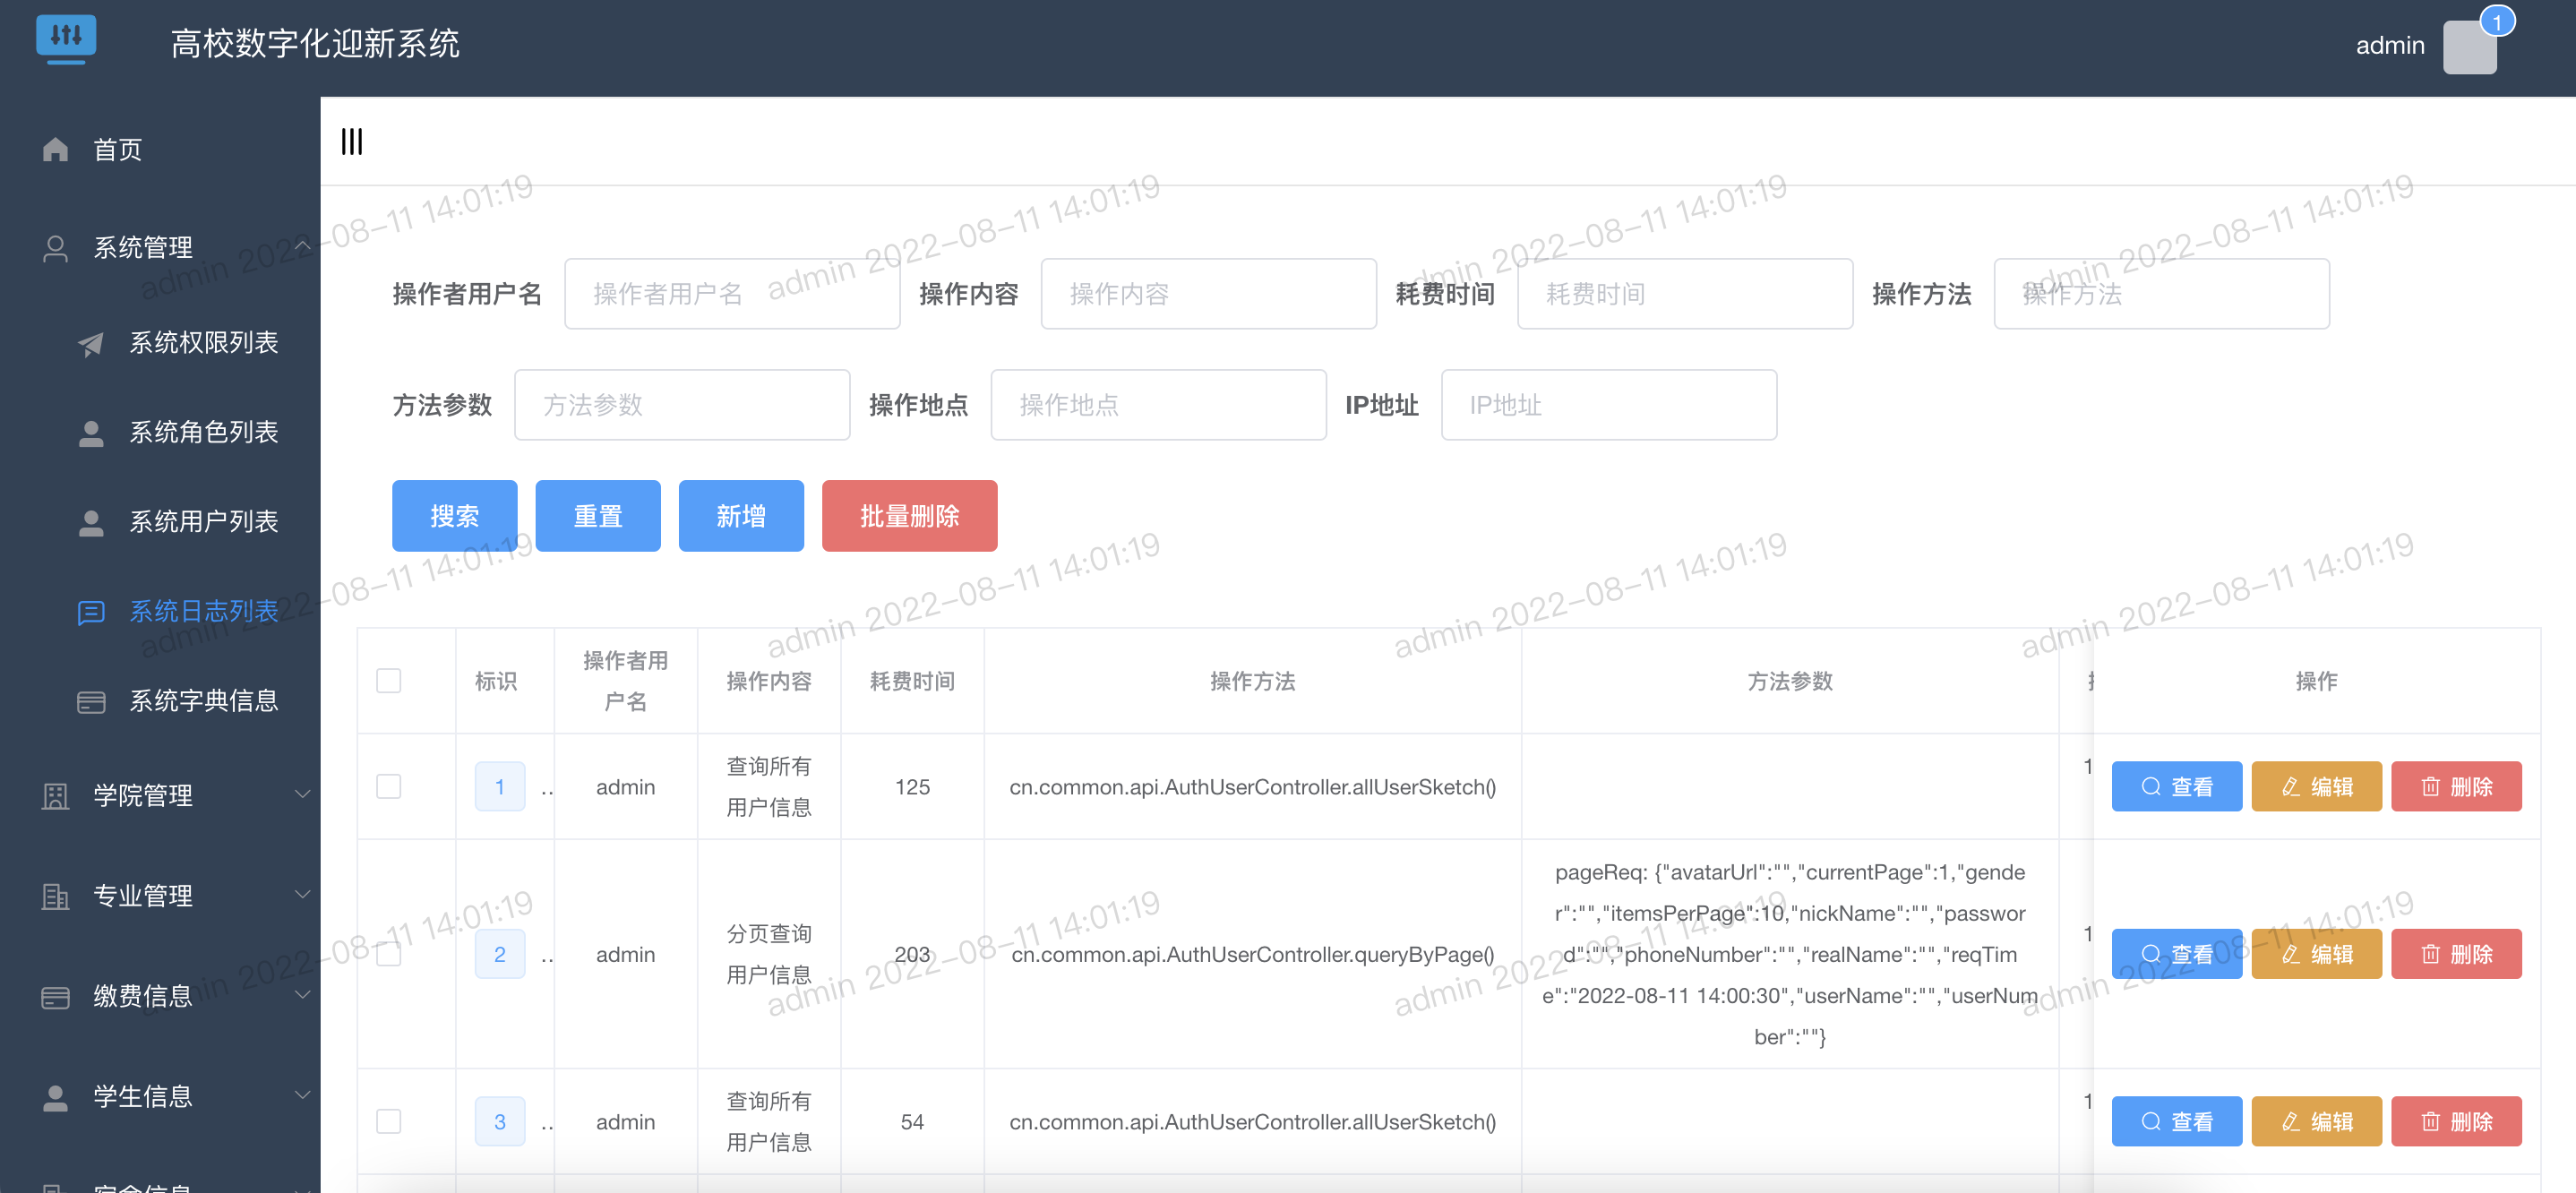Open the 系统字典信息 menu item
The width and height of the screenshot is (2576, 1193).
click(160, 701)
